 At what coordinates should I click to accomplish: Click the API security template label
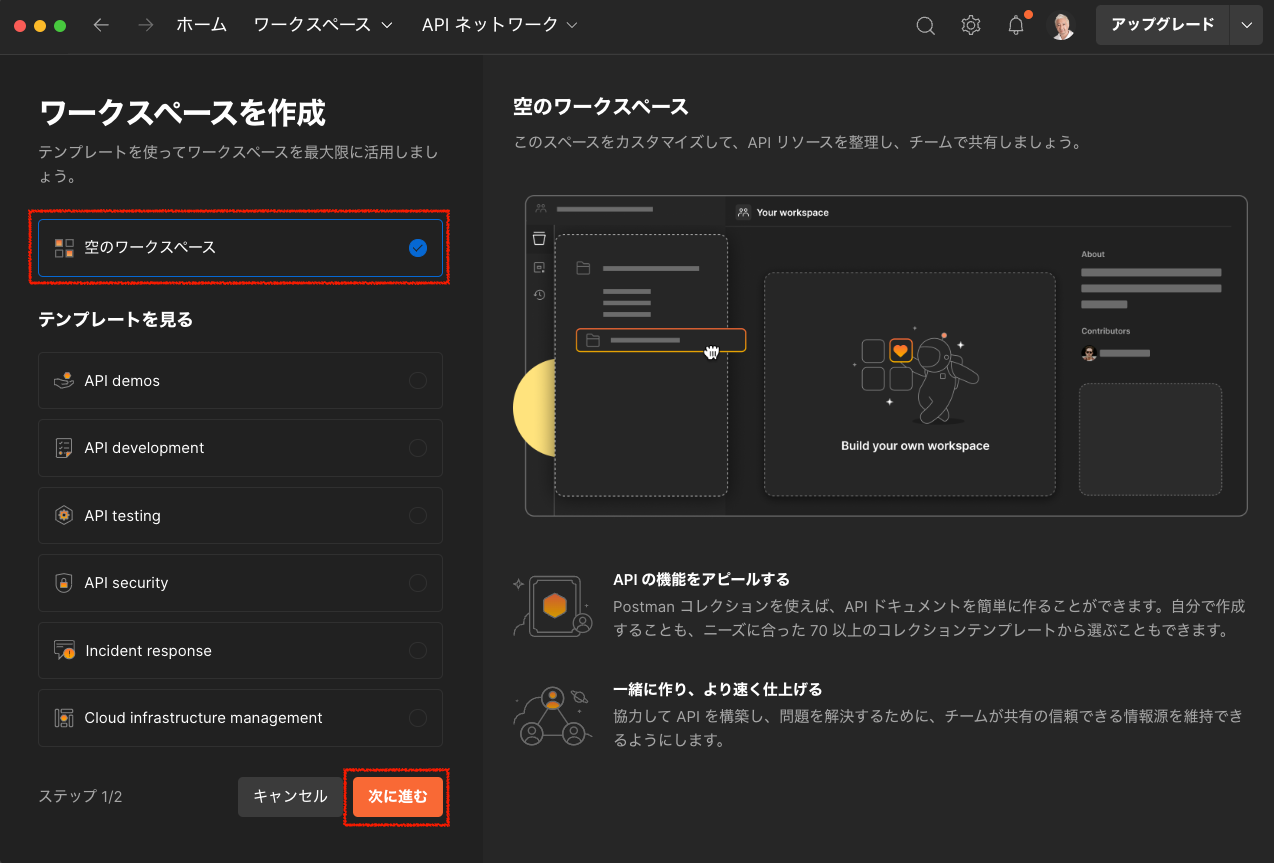tap(126, 583)
